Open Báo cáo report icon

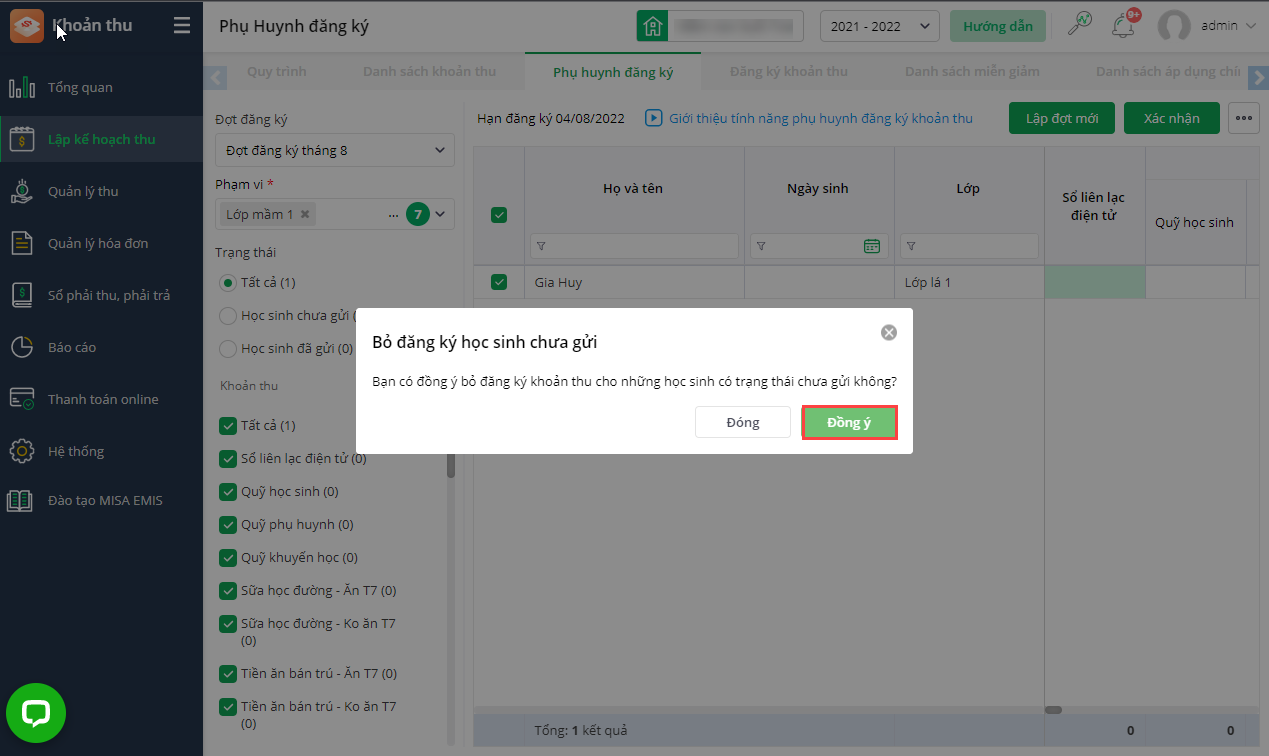22,348
